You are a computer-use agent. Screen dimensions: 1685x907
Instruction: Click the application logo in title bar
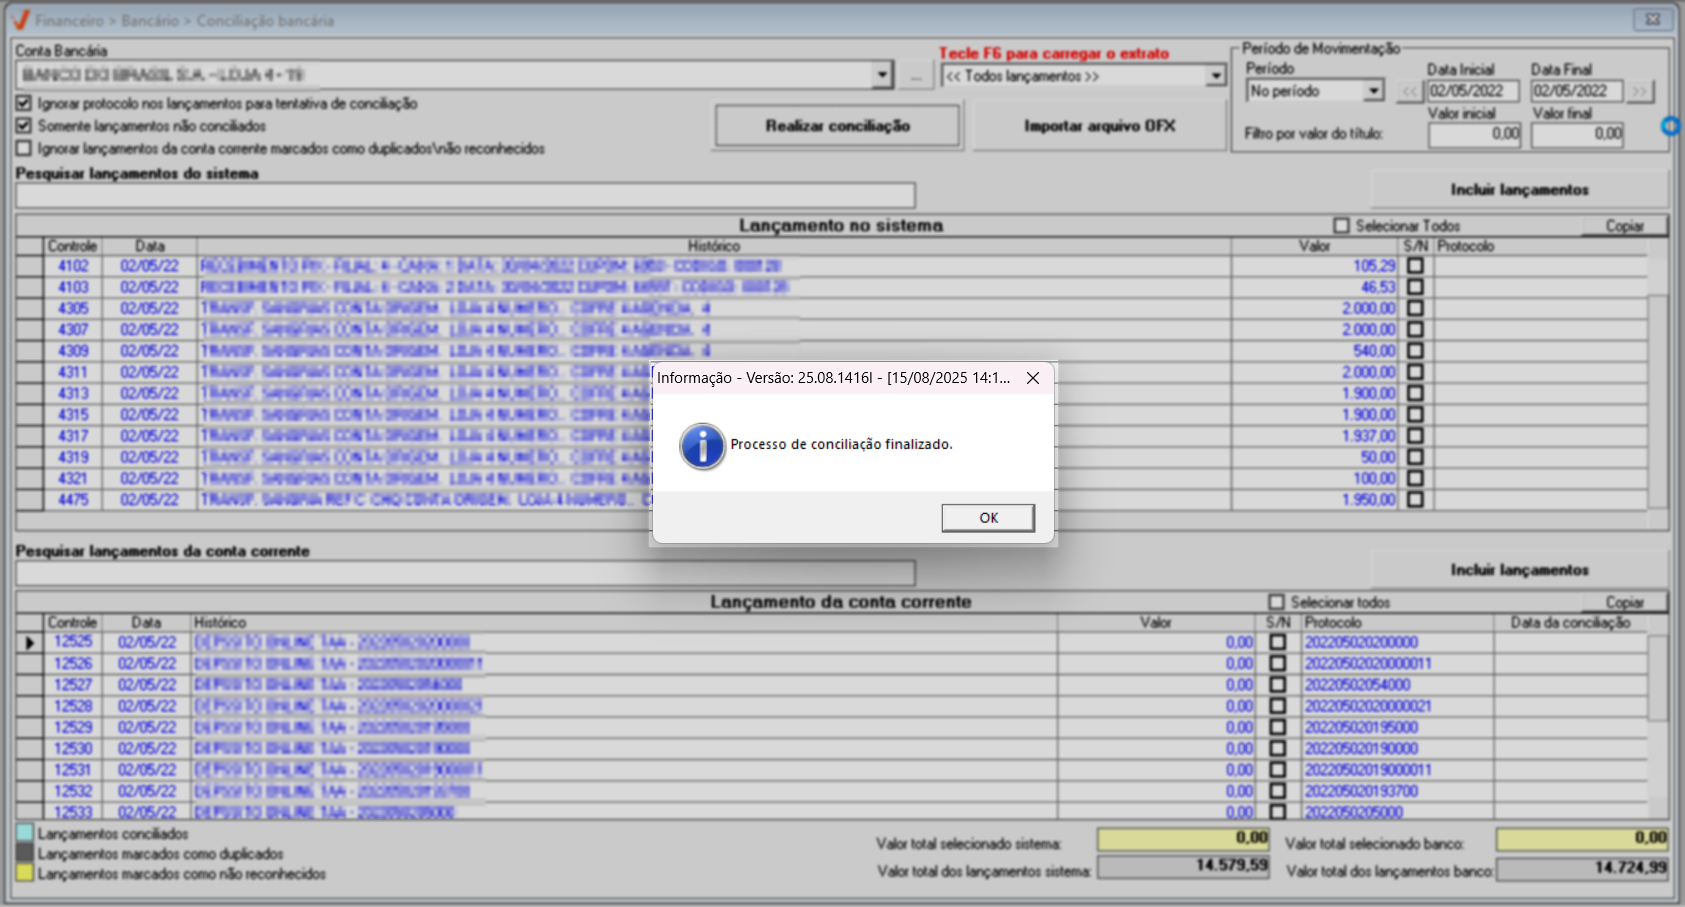click(x=20, y=20)
